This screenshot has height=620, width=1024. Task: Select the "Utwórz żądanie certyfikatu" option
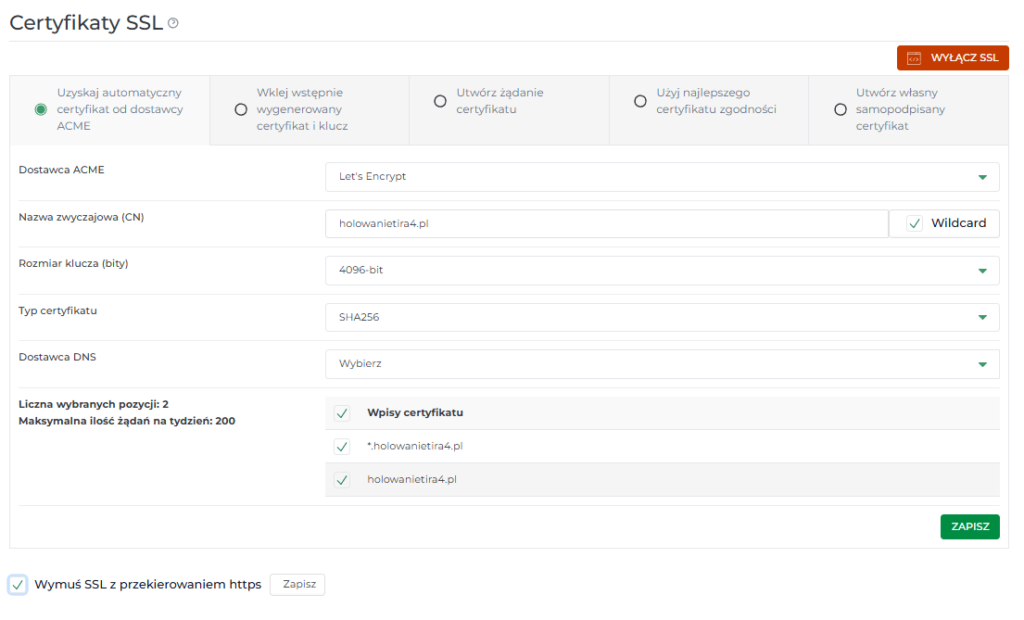(x=440, y=100)
